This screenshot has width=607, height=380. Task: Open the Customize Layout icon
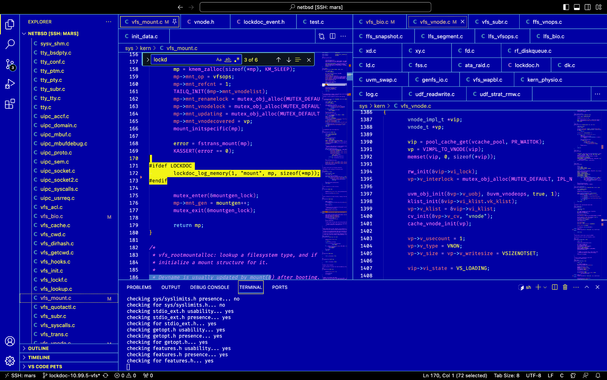point(598,7)
